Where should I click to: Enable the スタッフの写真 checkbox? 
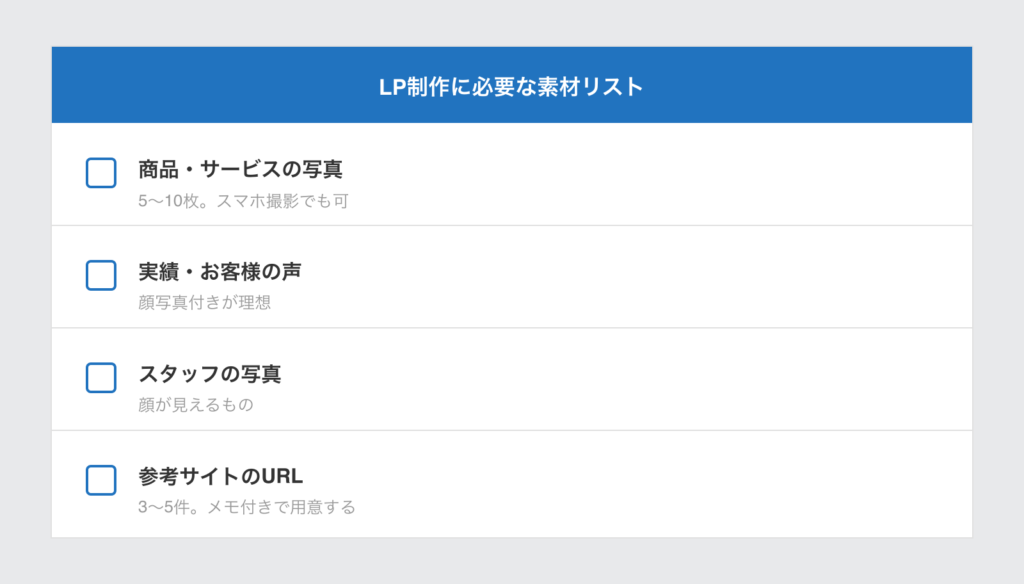101,378
